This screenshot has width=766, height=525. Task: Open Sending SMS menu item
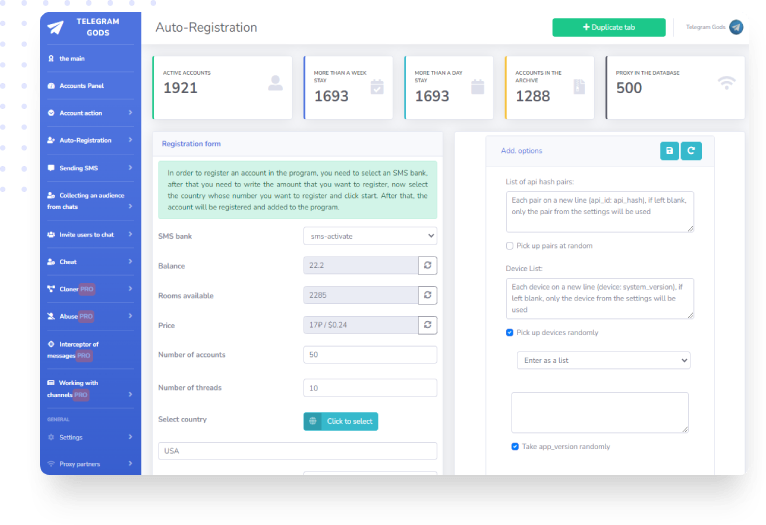pyautogui.click(x=79, y=168)
